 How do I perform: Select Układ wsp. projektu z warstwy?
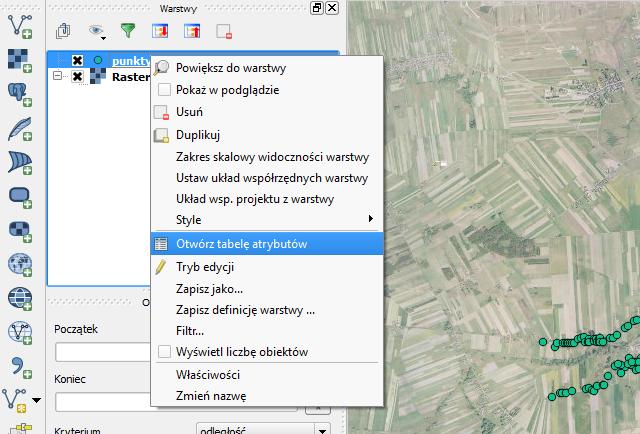coord(267,199)
